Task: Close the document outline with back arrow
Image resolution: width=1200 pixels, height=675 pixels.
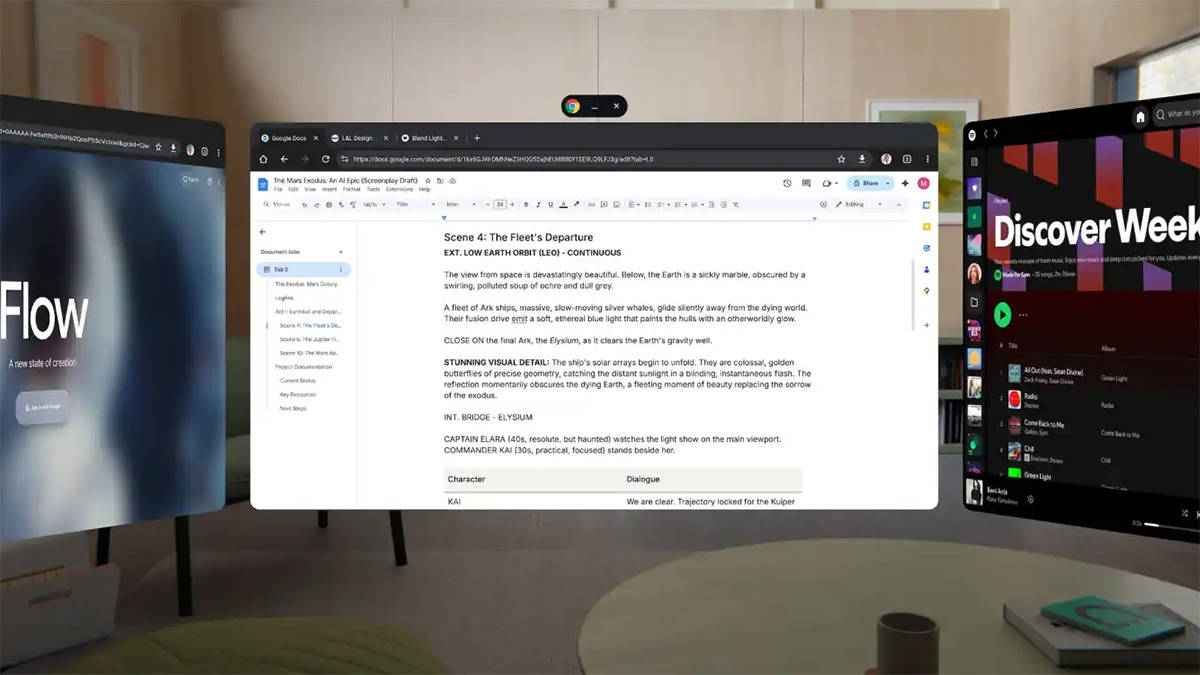Action: (x=263, y=232)
